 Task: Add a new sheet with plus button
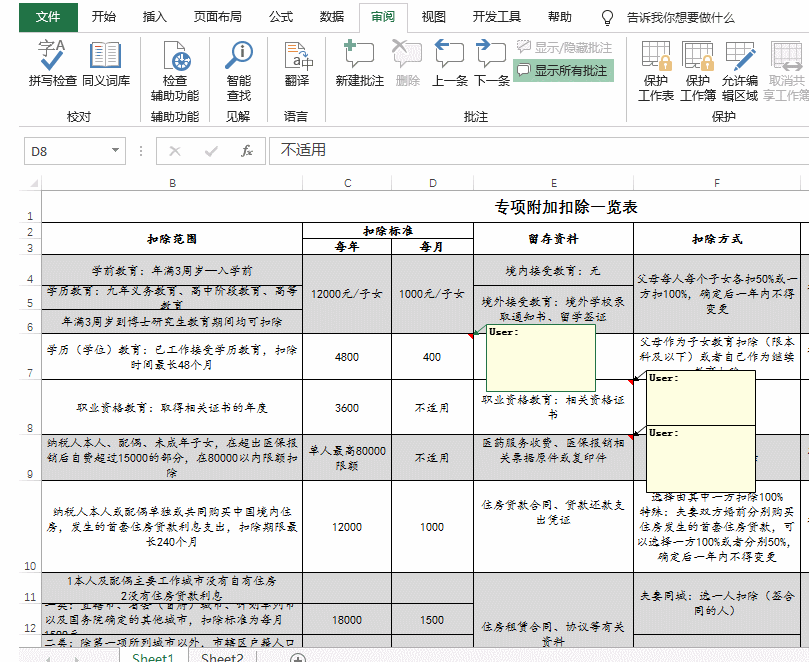pyautogui.click(x=298, y=657)
